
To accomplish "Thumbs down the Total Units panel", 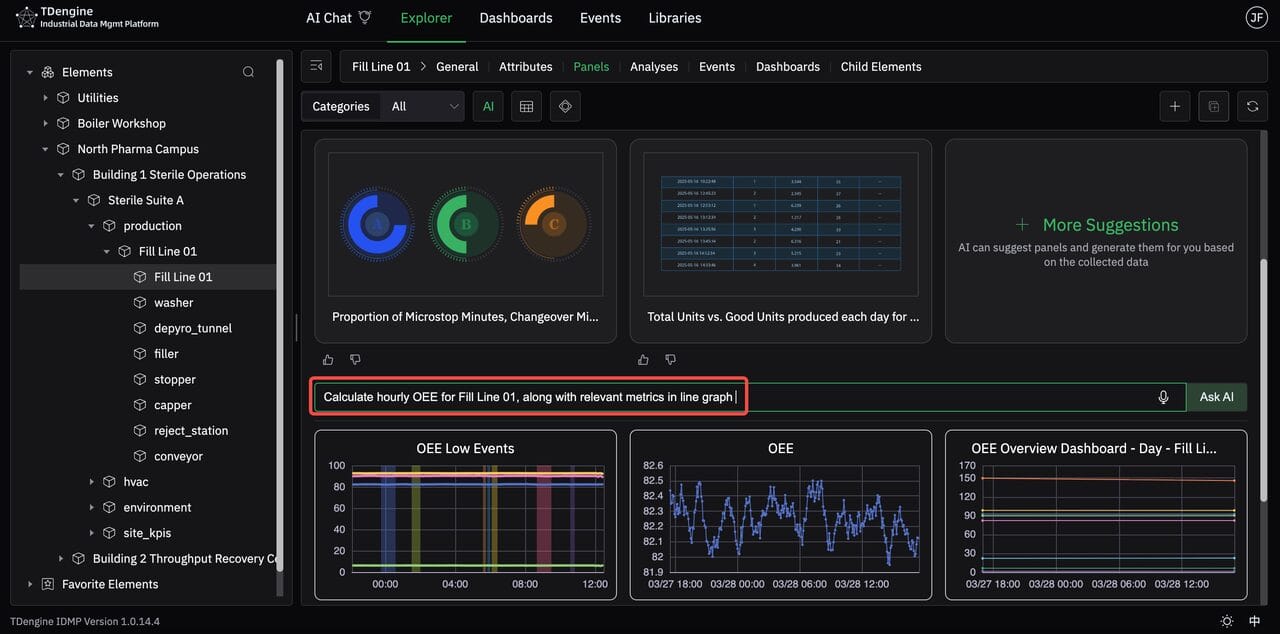I will click(x=670, y=360).
